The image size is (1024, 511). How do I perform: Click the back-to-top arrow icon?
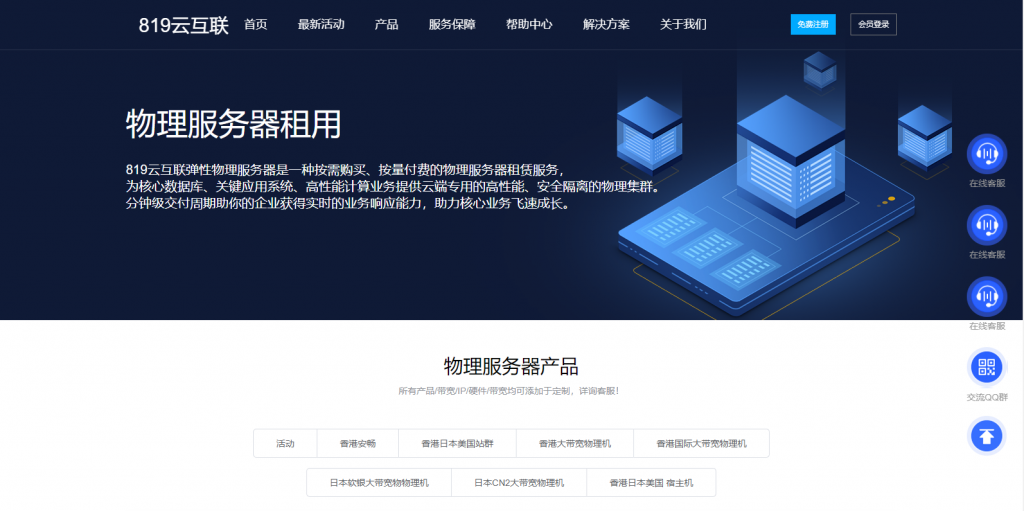[986, 436]
